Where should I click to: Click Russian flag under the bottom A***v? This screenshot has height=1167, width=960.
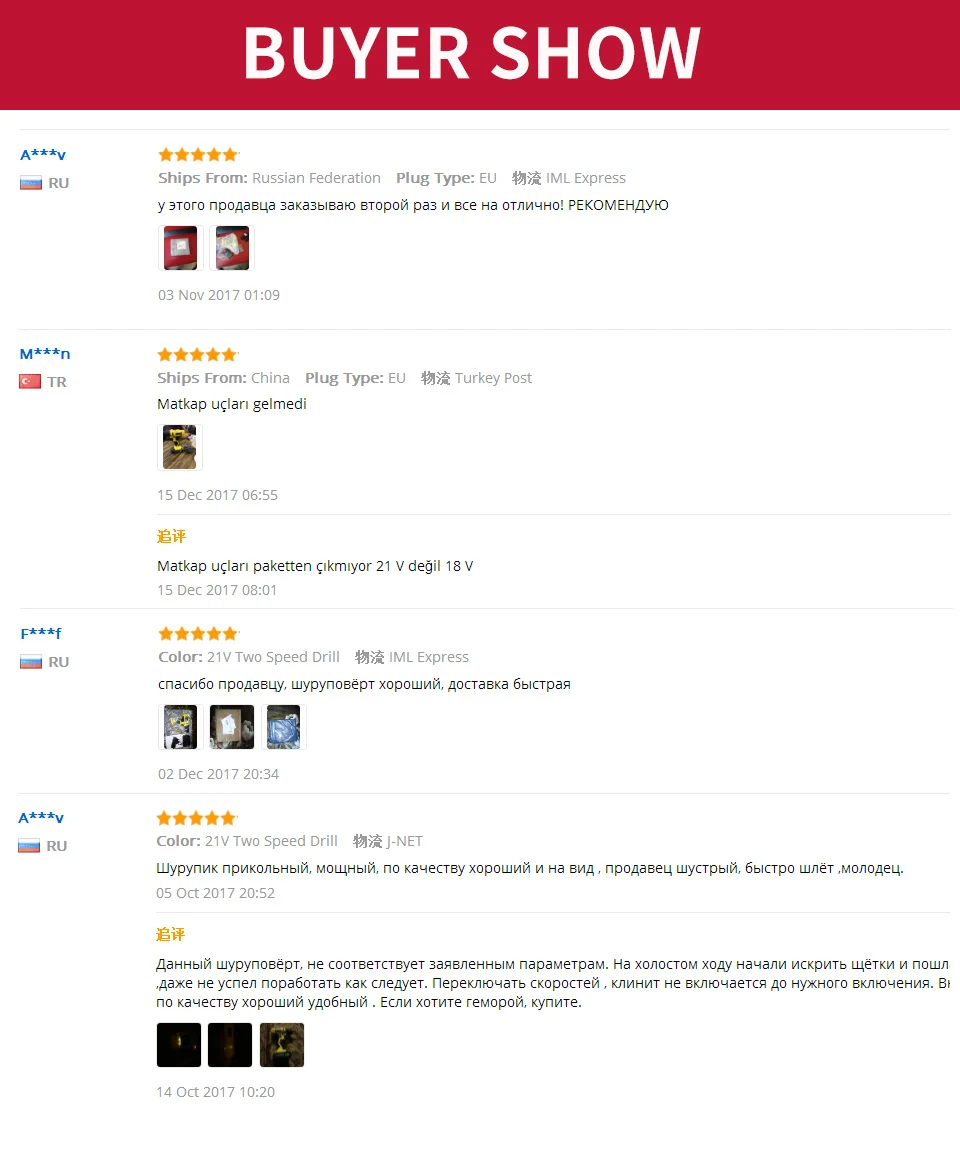point(29,845)
